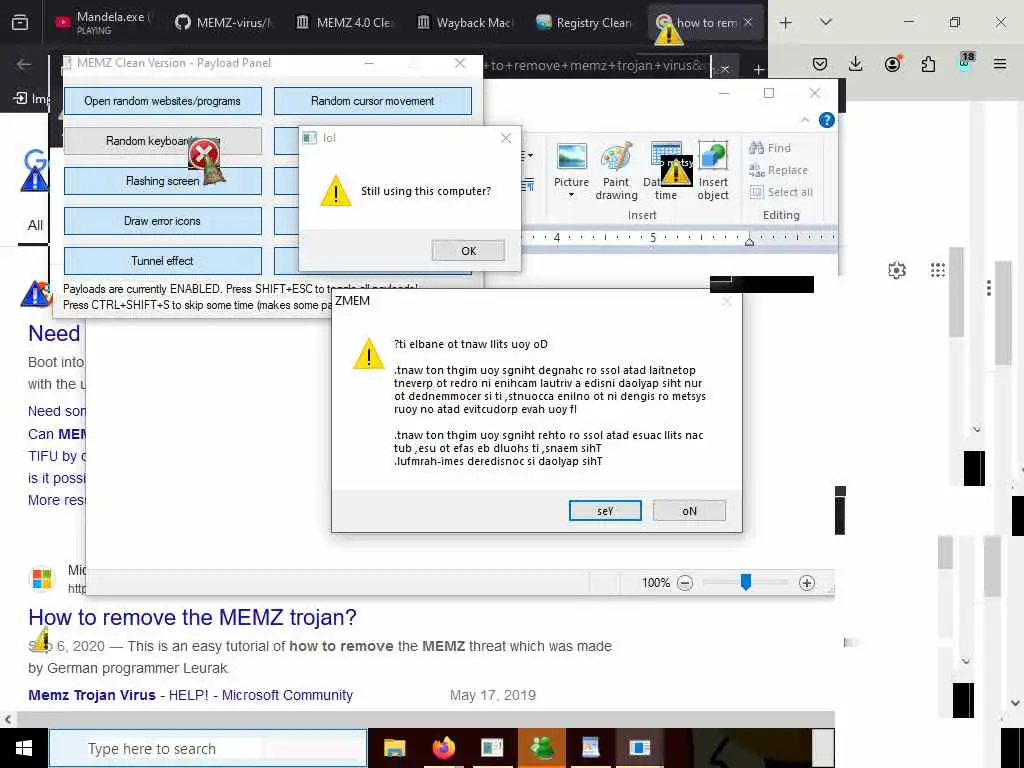Click the Type here to search box
1024x768 pixels.
208,748
